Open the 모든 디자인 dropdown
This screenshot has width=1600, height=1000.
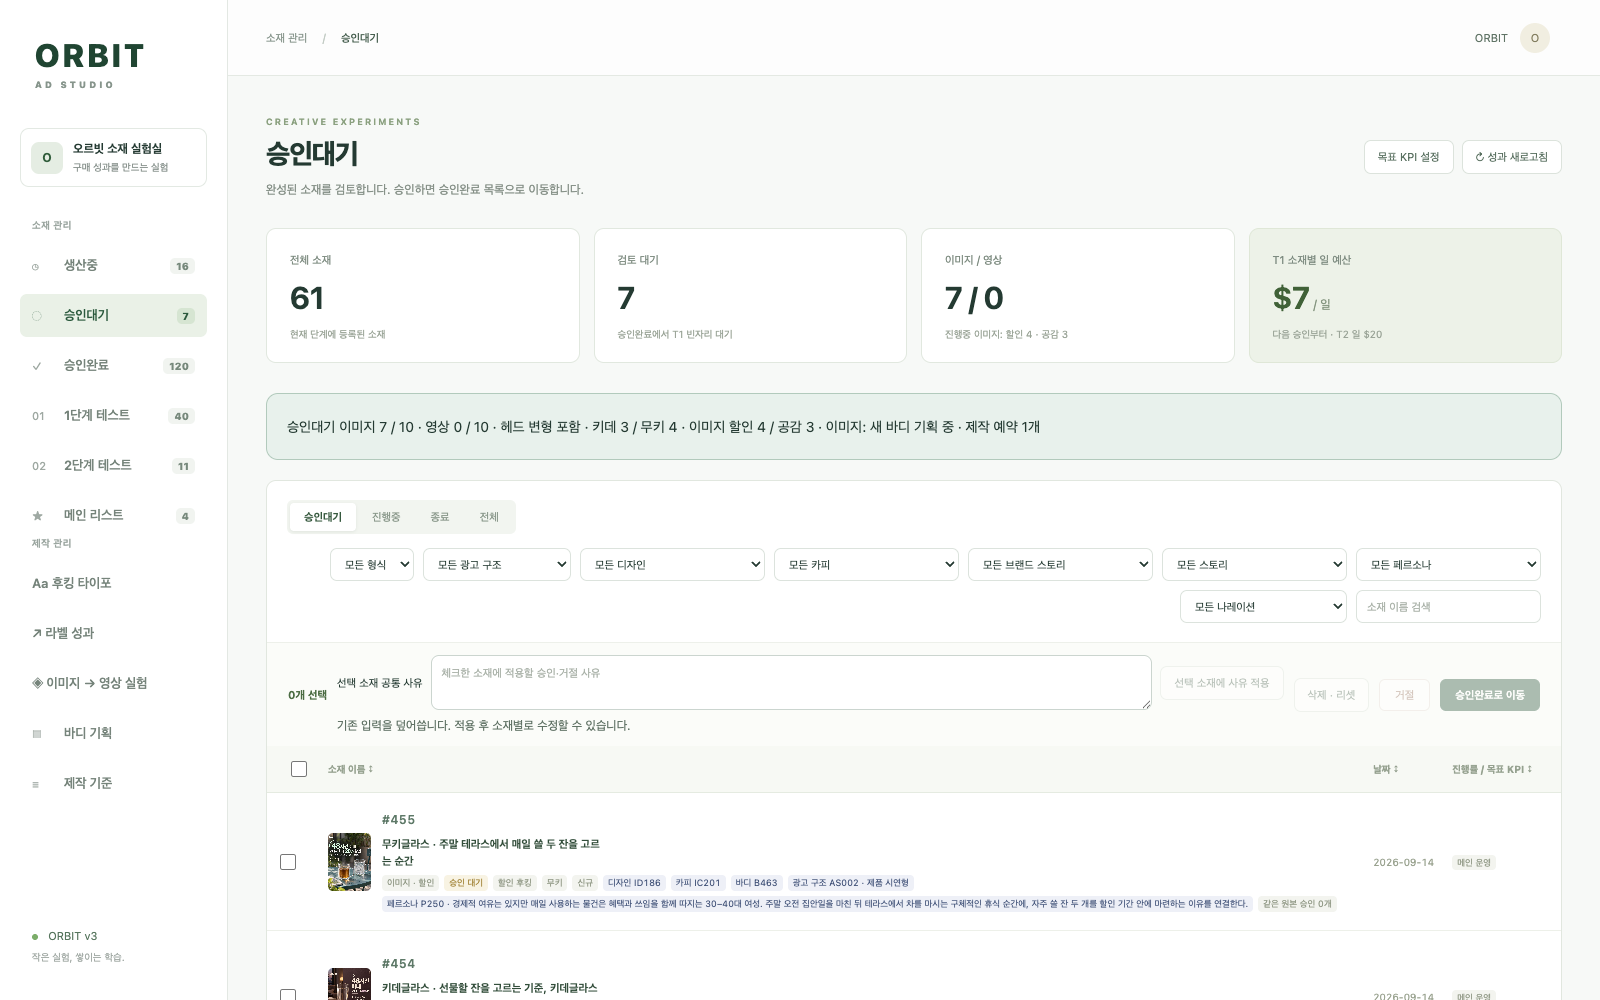click(672, 565)
